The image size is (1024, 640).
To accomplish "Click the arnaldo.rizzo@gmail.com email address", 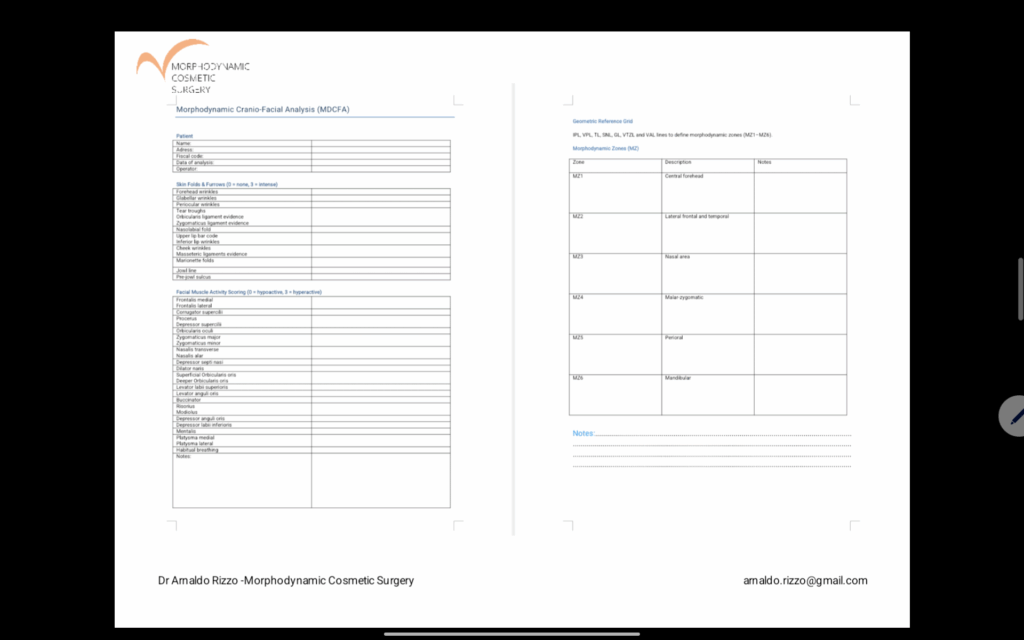I will [805, 580].
